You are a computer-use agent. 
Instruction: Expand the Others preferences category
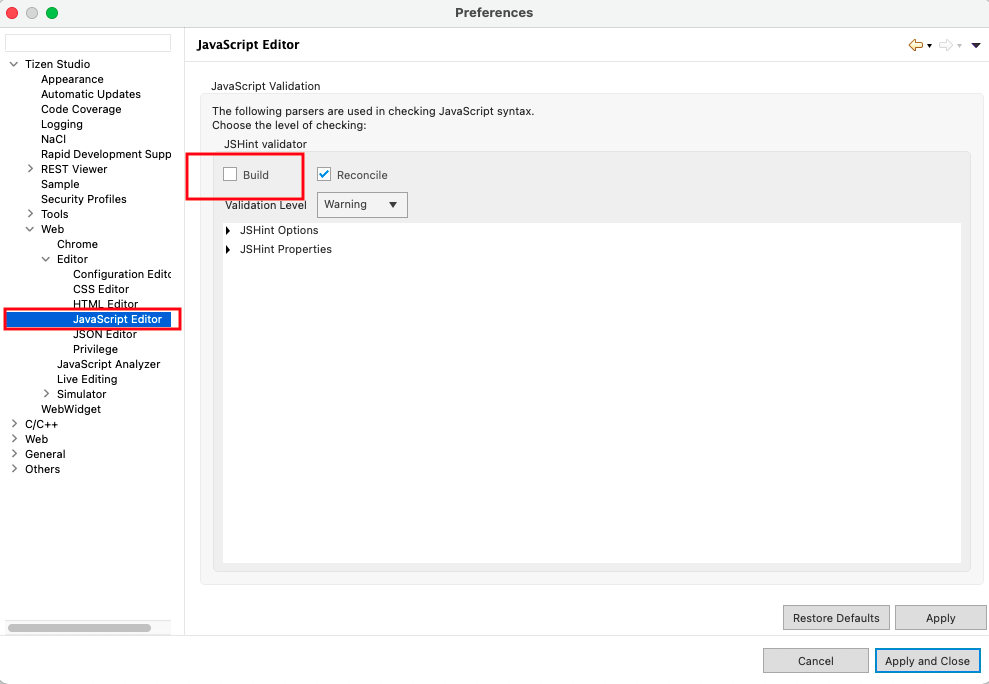point(15,469)
